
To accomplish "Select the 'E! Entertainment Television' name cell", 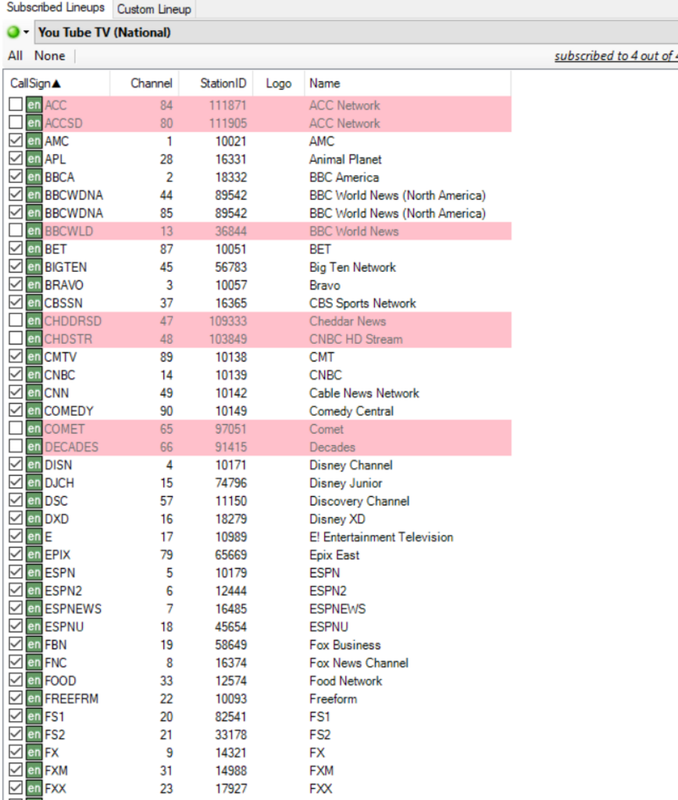I will coord(381,537).
